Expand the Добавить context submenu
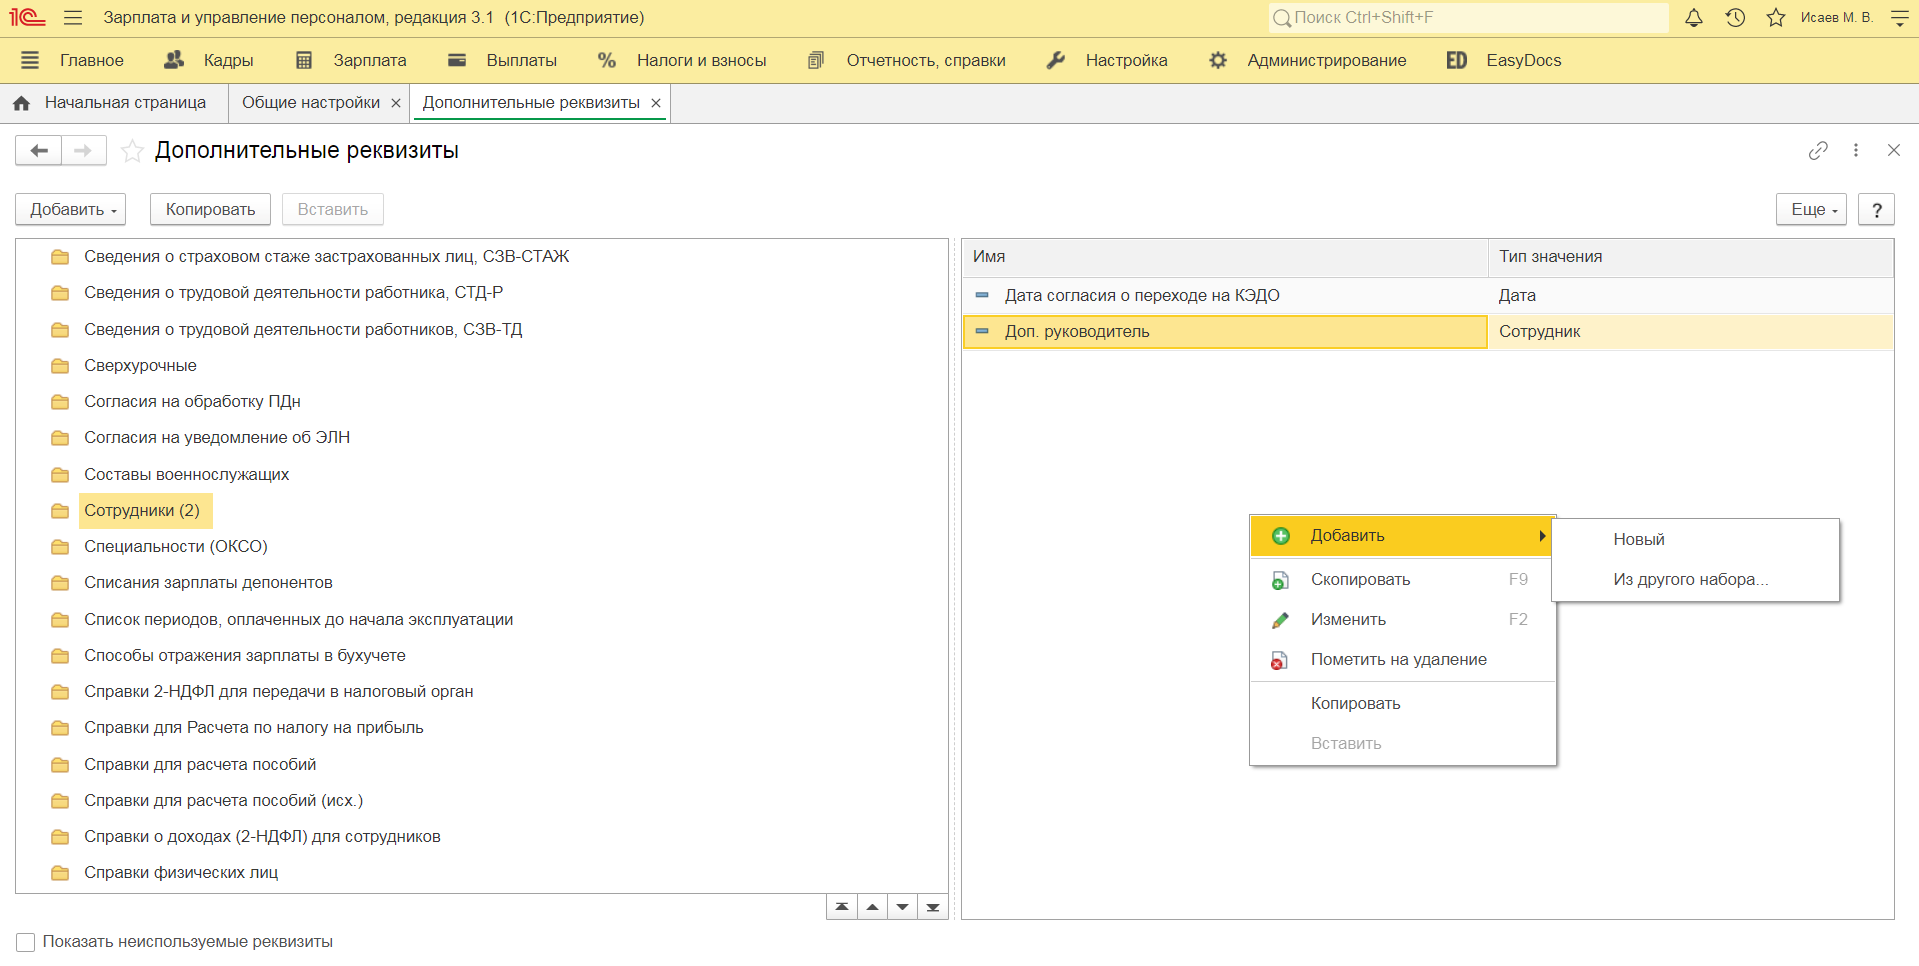The image size is (1919, 966). (1402, 536)
